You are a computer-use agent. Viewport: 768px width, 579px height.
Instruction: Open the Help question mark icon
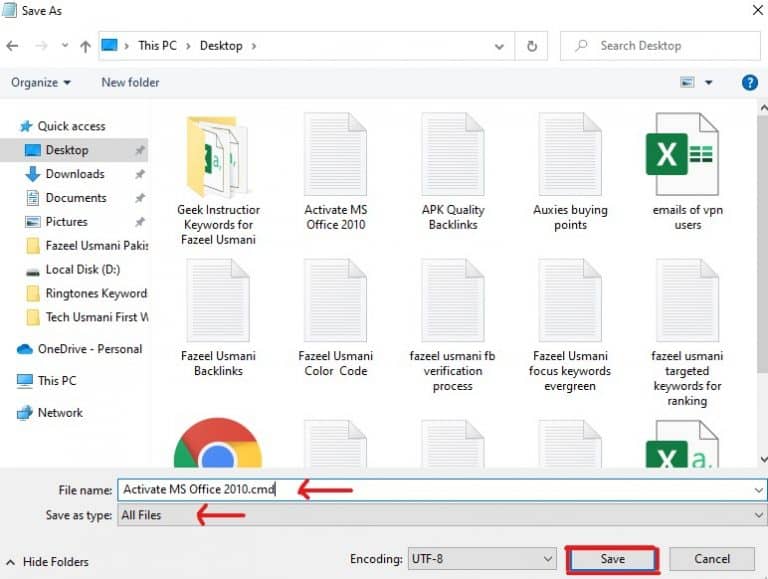pyautogui.click(x=749, y=83)
